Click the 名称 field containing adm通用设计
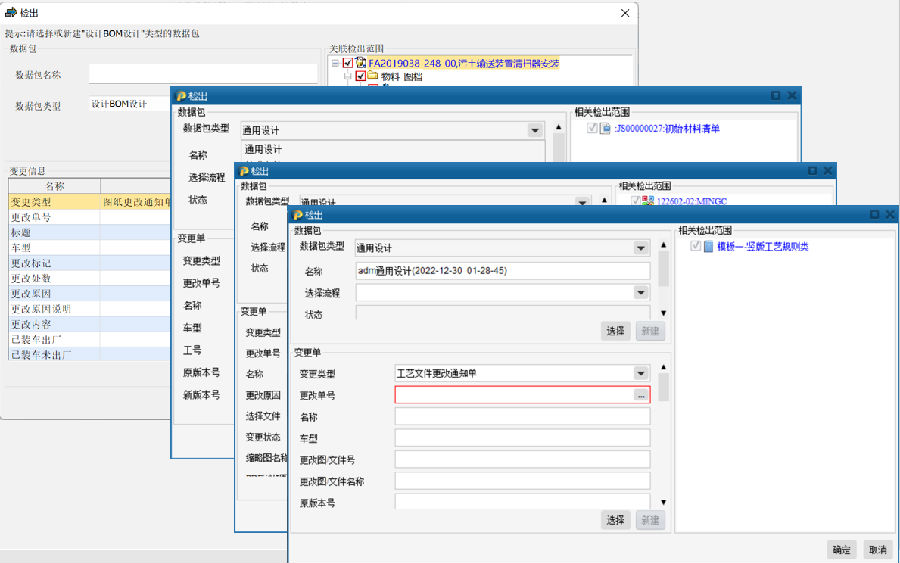Screen dimensions: 900x563 pos(502,271)
